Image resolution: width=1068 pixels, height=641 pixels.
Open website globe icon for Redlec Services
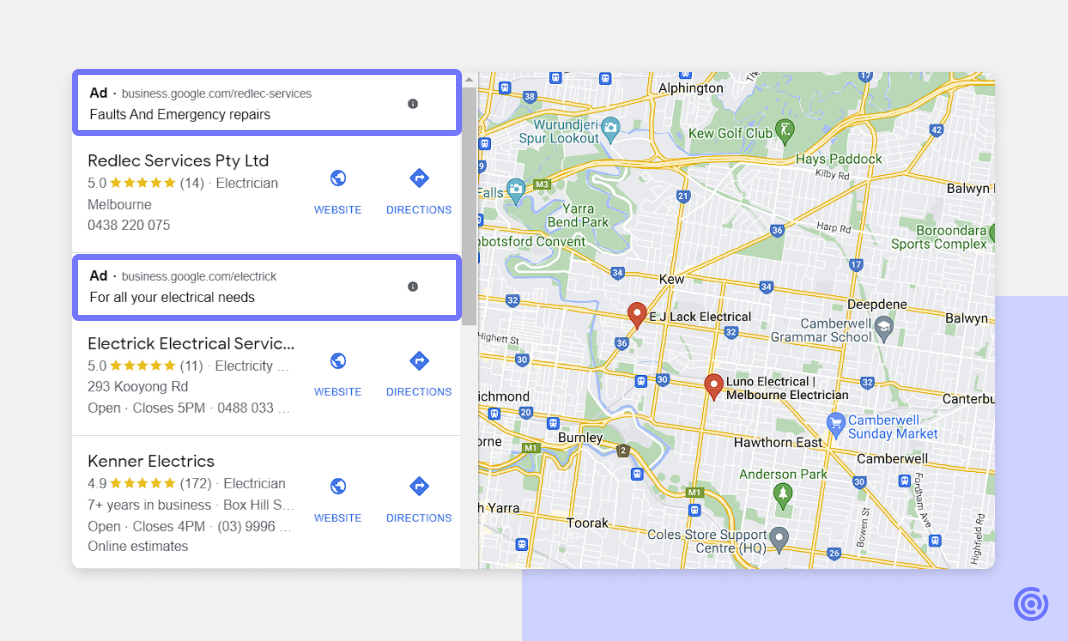click(338, 178)
